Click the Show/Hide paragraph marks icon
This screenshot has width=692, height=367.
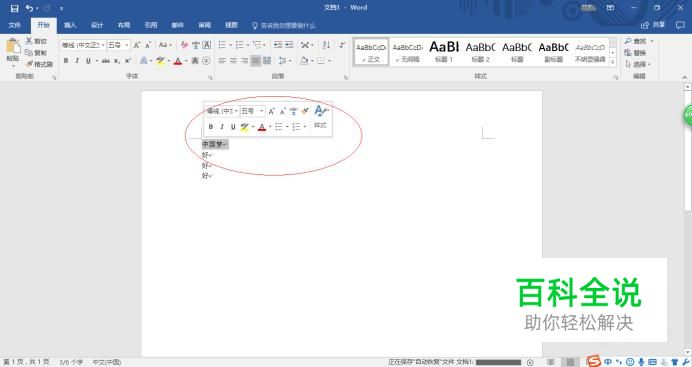click(x=342, y=45)
